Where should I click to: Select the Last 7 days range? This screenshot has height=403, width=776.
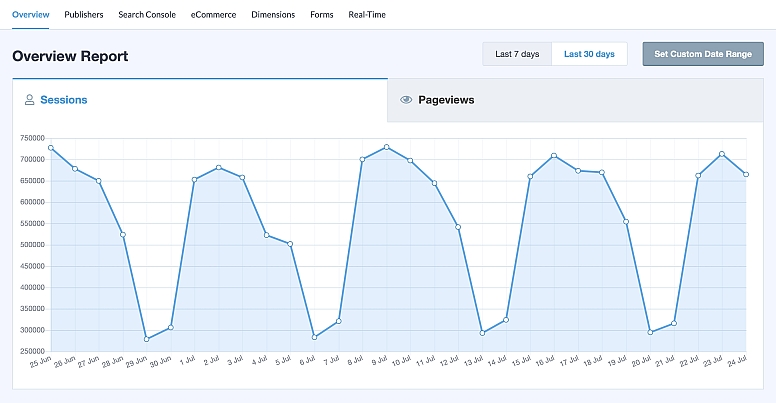(x=517, y=54)
